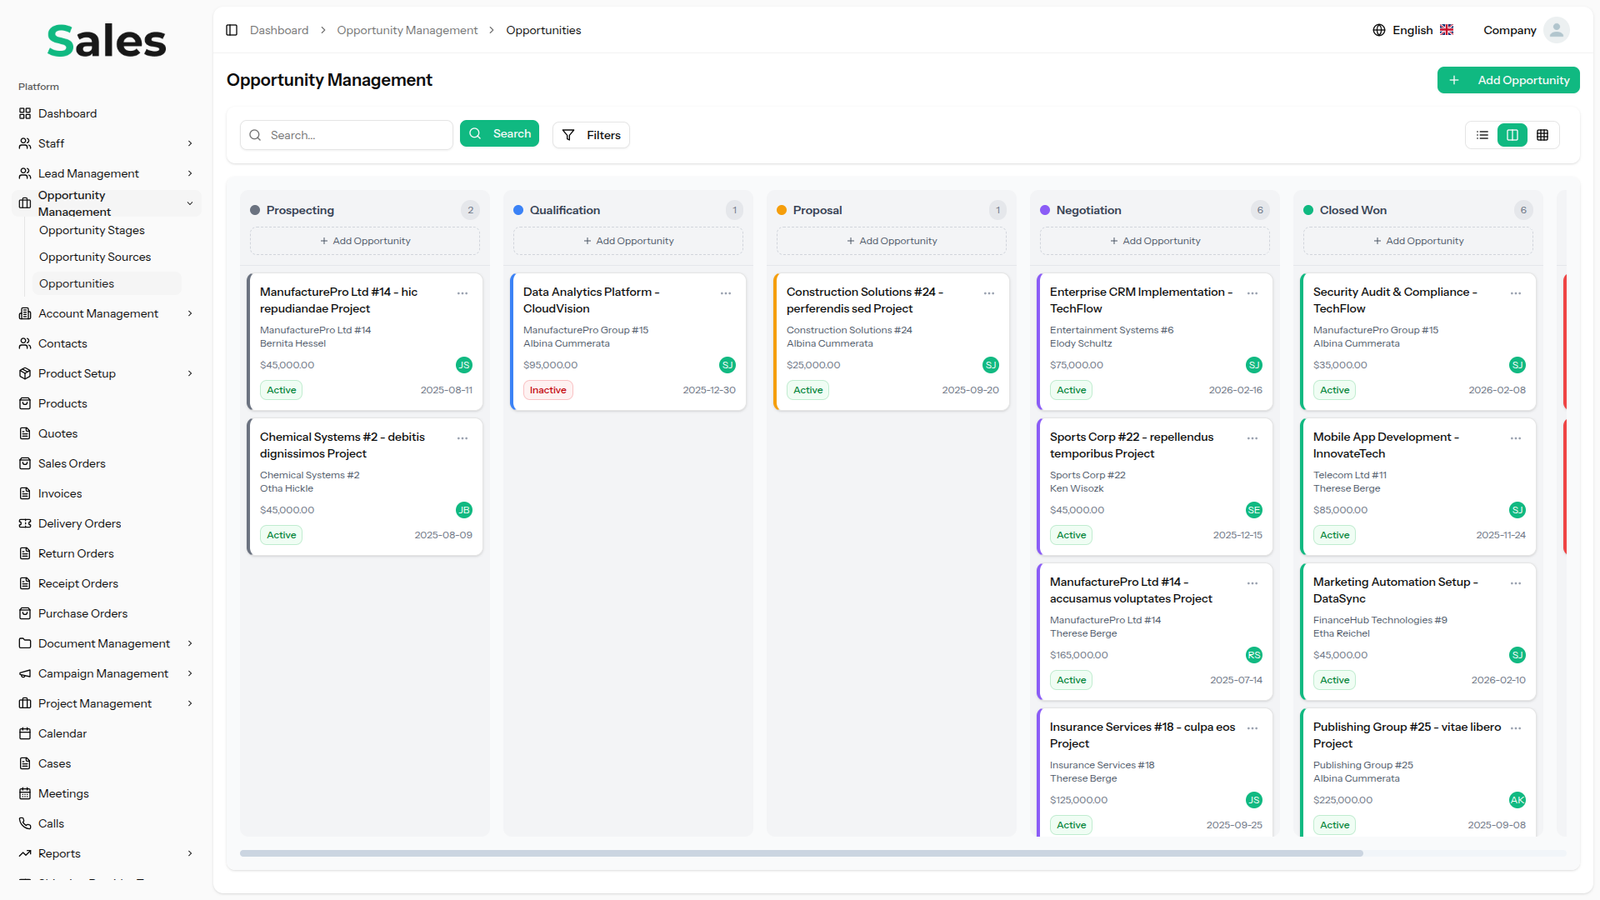The height and width of the screenshot is (900, 1600).
Task: Open the user profile avatar
Action: [x=1556, y=30]
